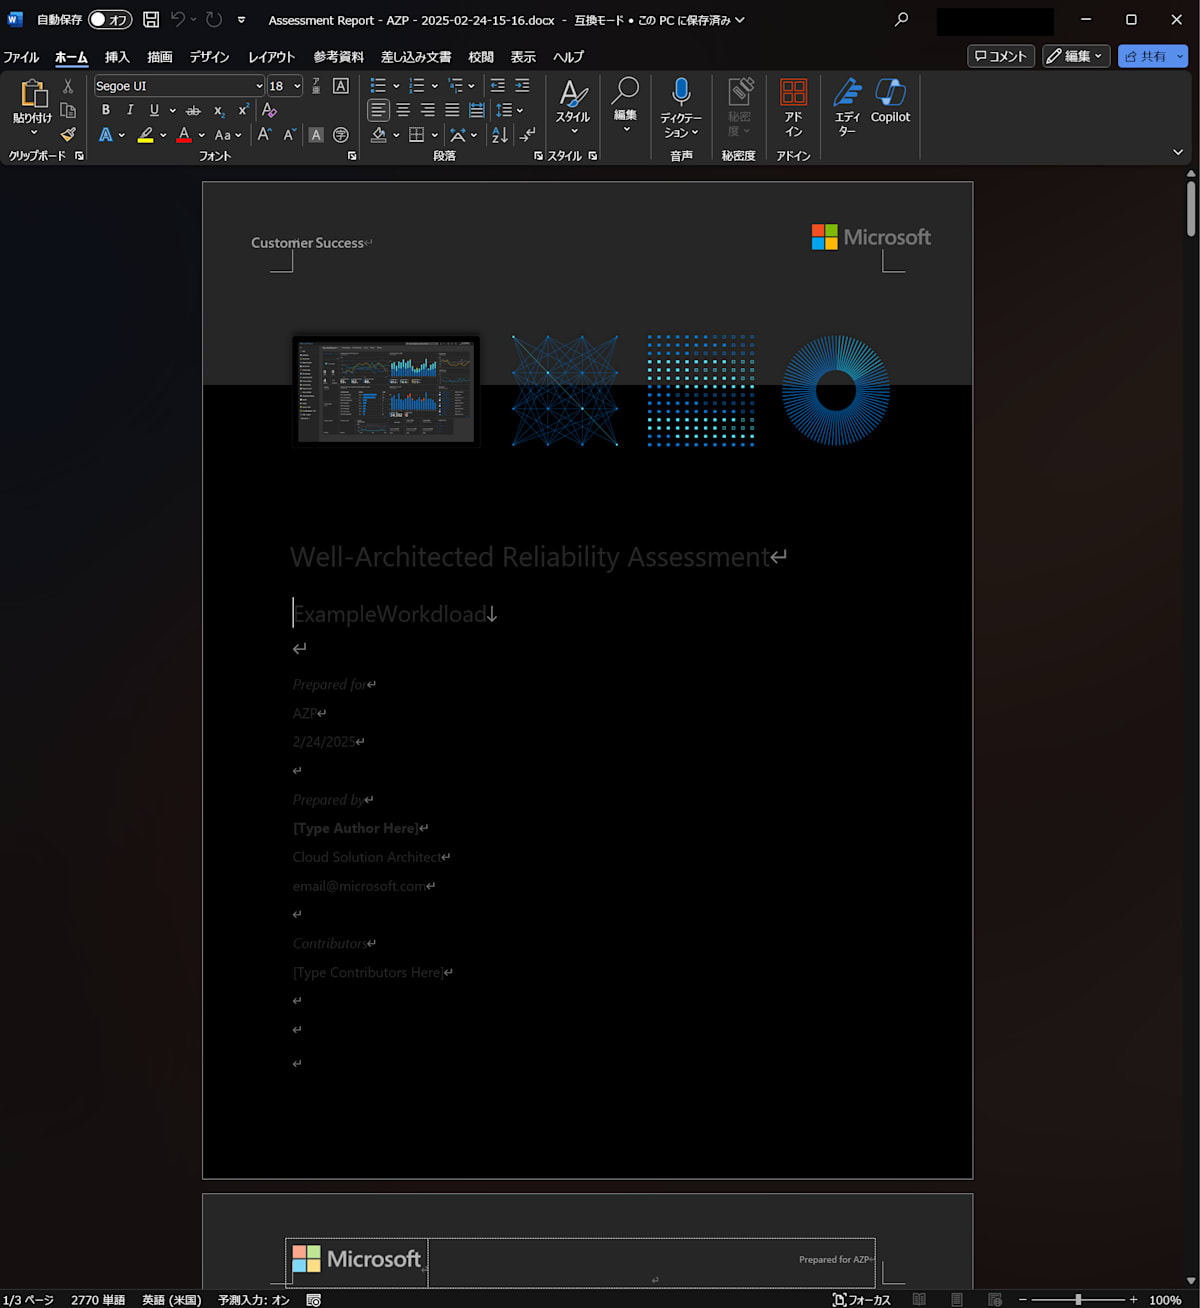
Task: Open the ファイル tab
Action: tap(21, 57)
